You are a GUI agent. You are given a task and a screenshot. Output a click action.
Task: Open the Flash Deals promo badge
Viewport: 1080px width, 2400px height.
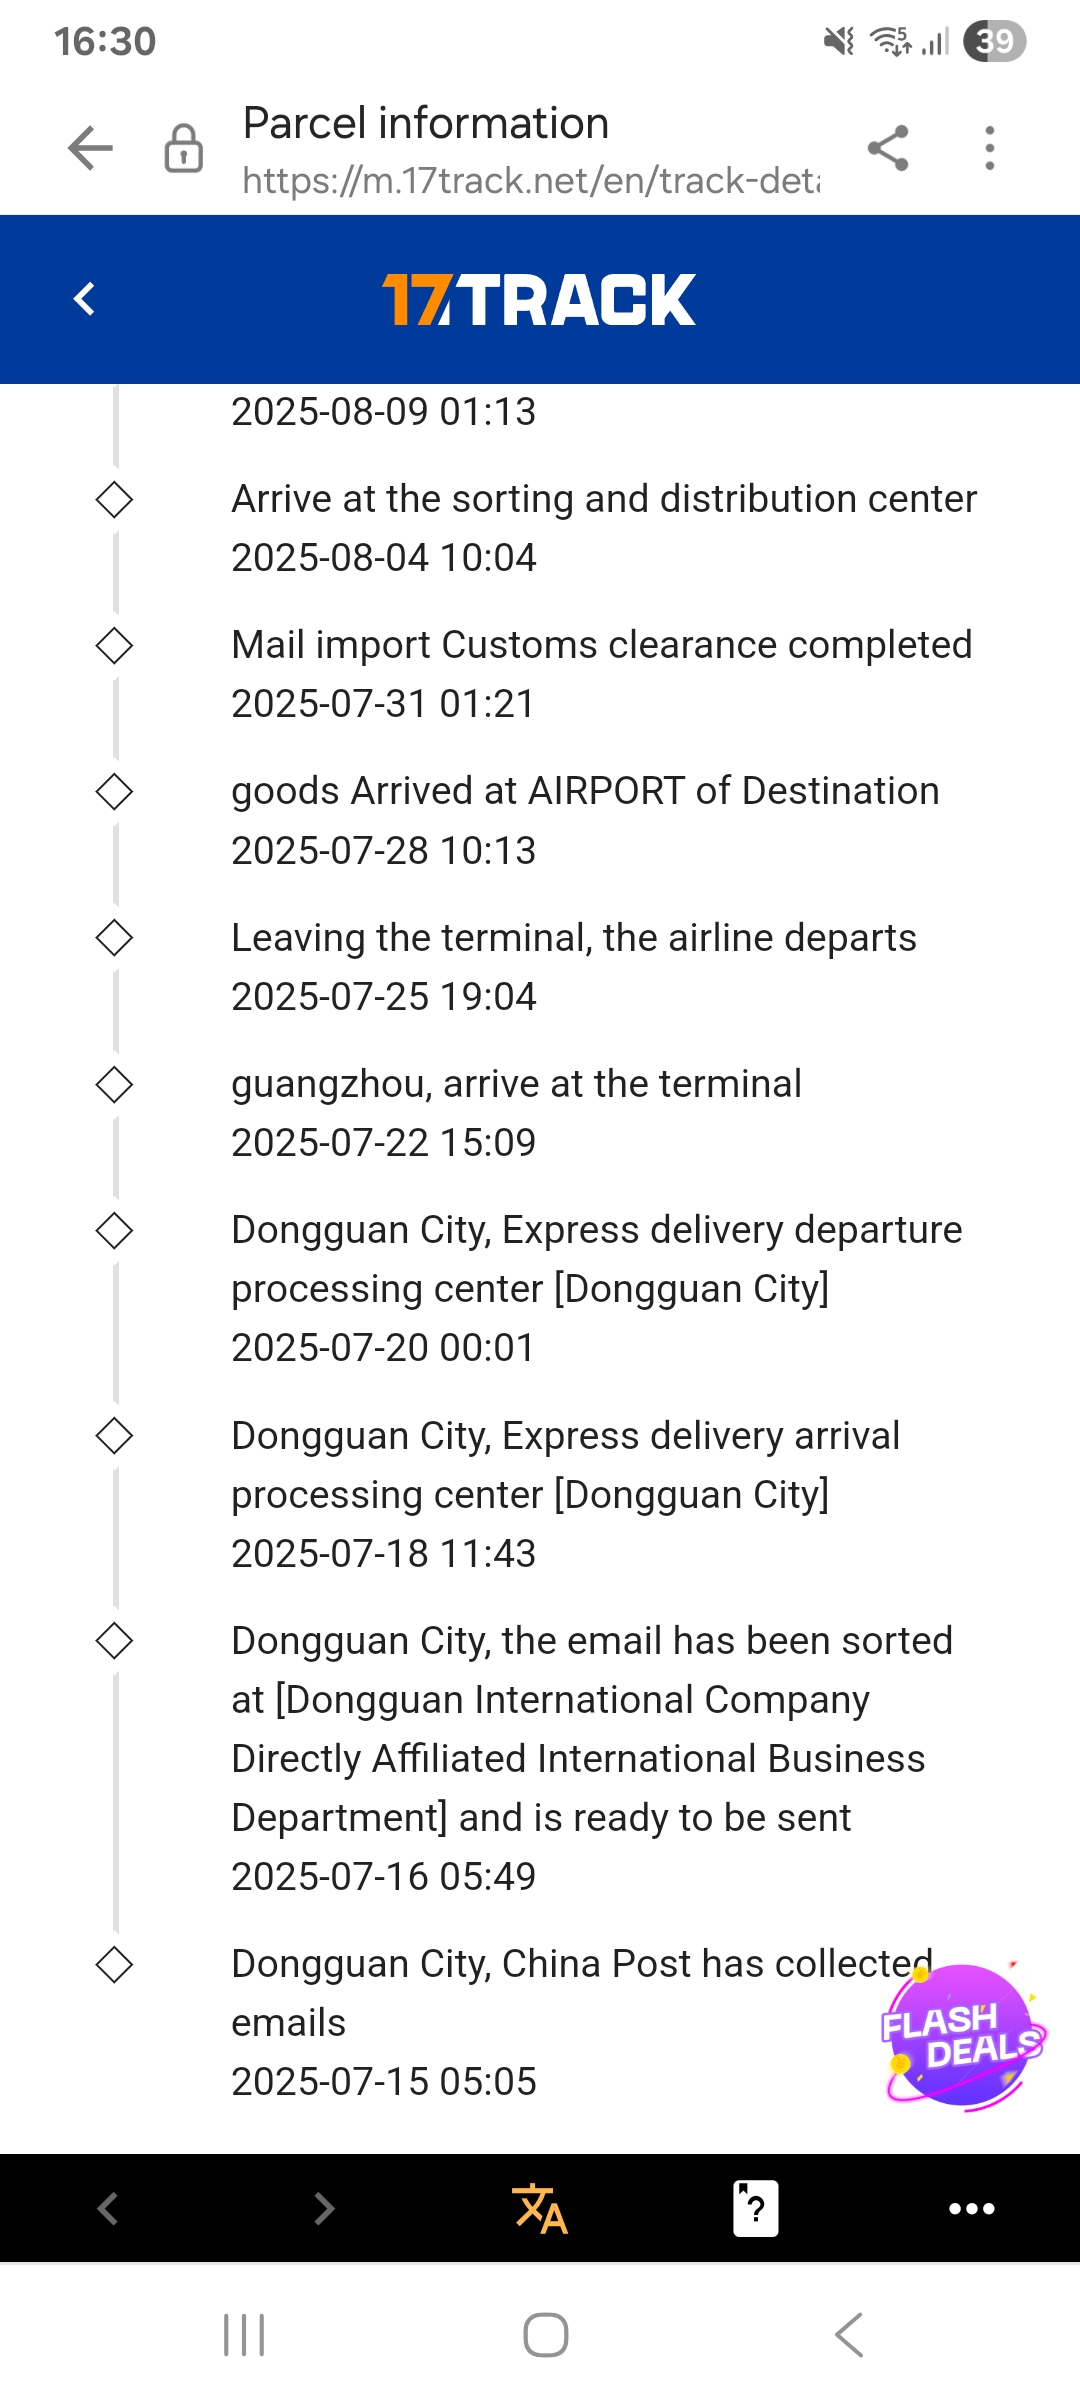pyautogui.click(x=962, y=2036)
